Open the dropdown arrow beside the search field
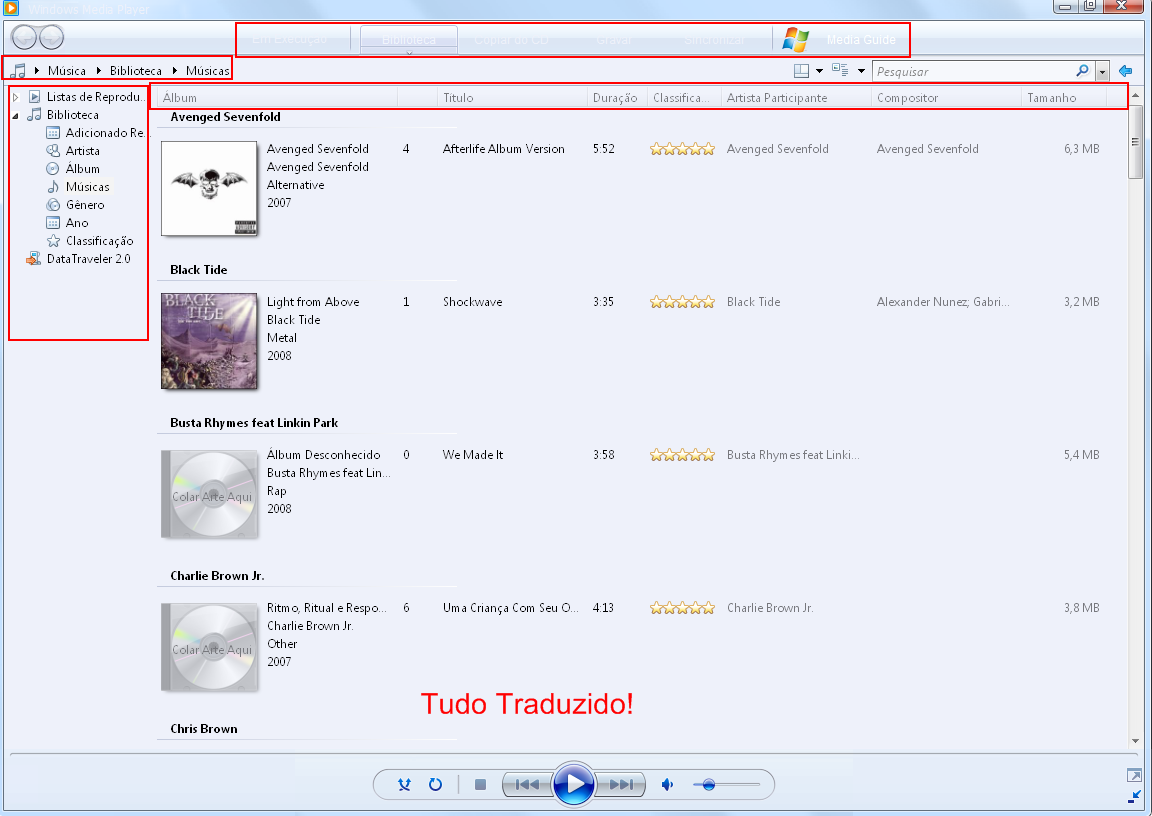 [x=1101, y=70]
